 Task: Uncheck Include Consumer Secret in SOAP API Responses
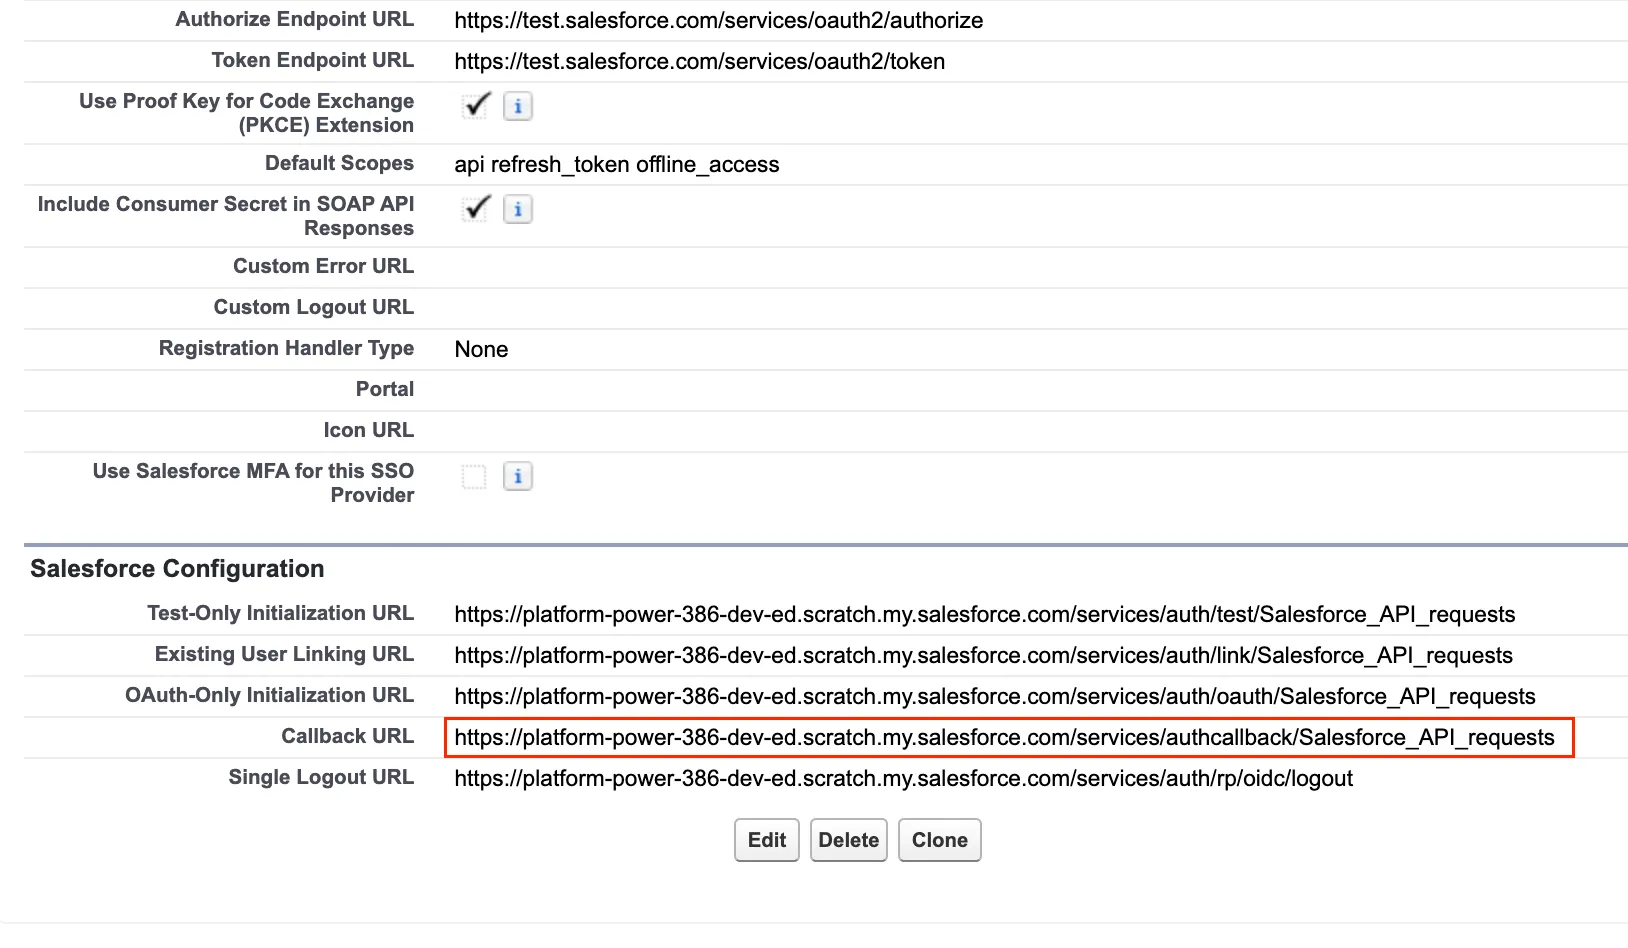pyautogui.click(x=476, y=208)
